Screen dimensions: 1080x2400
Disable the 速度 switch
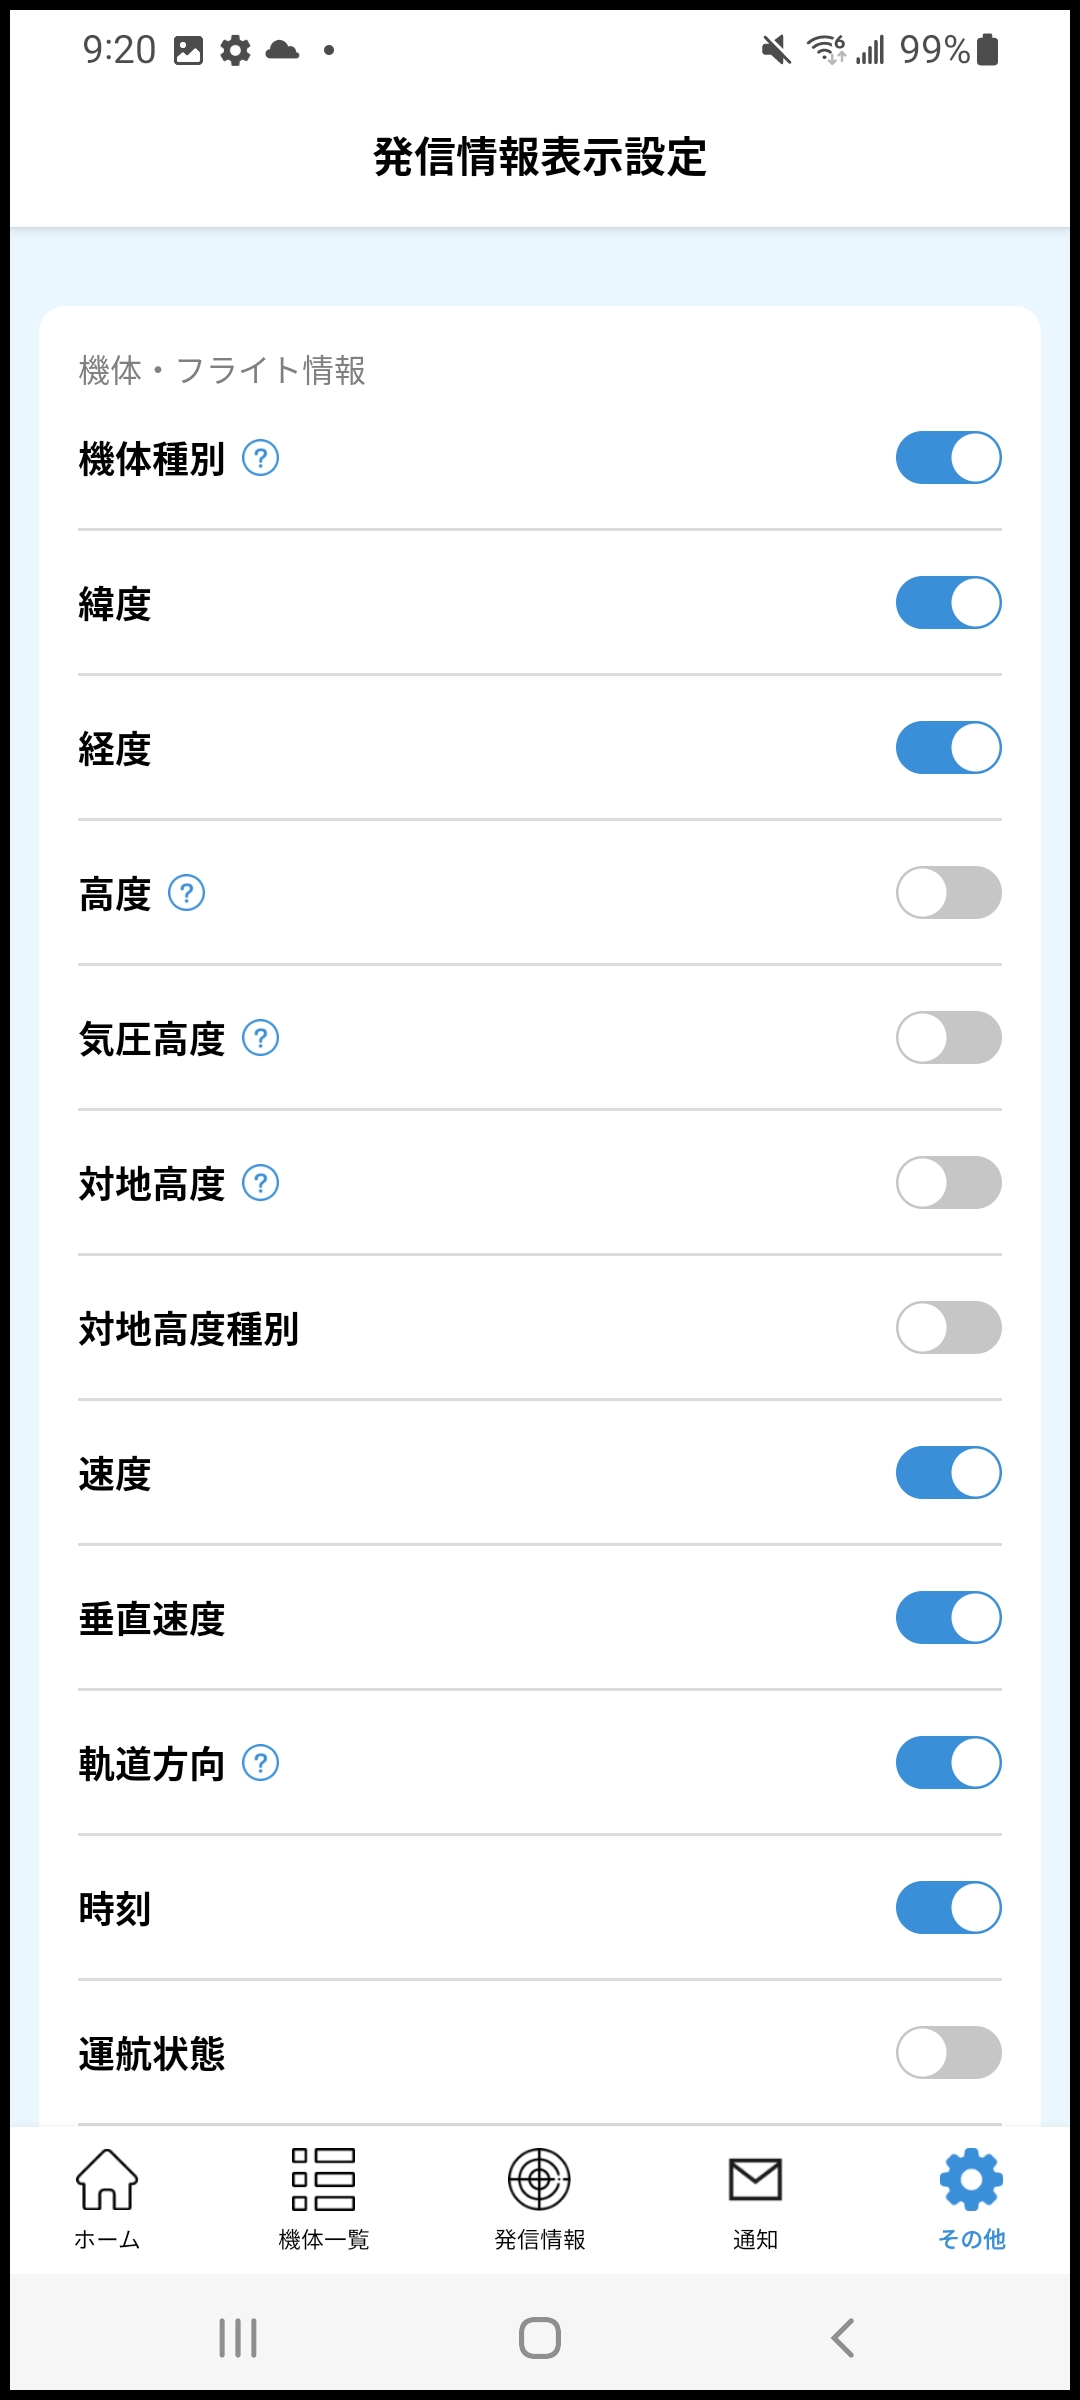(948, 1473)
